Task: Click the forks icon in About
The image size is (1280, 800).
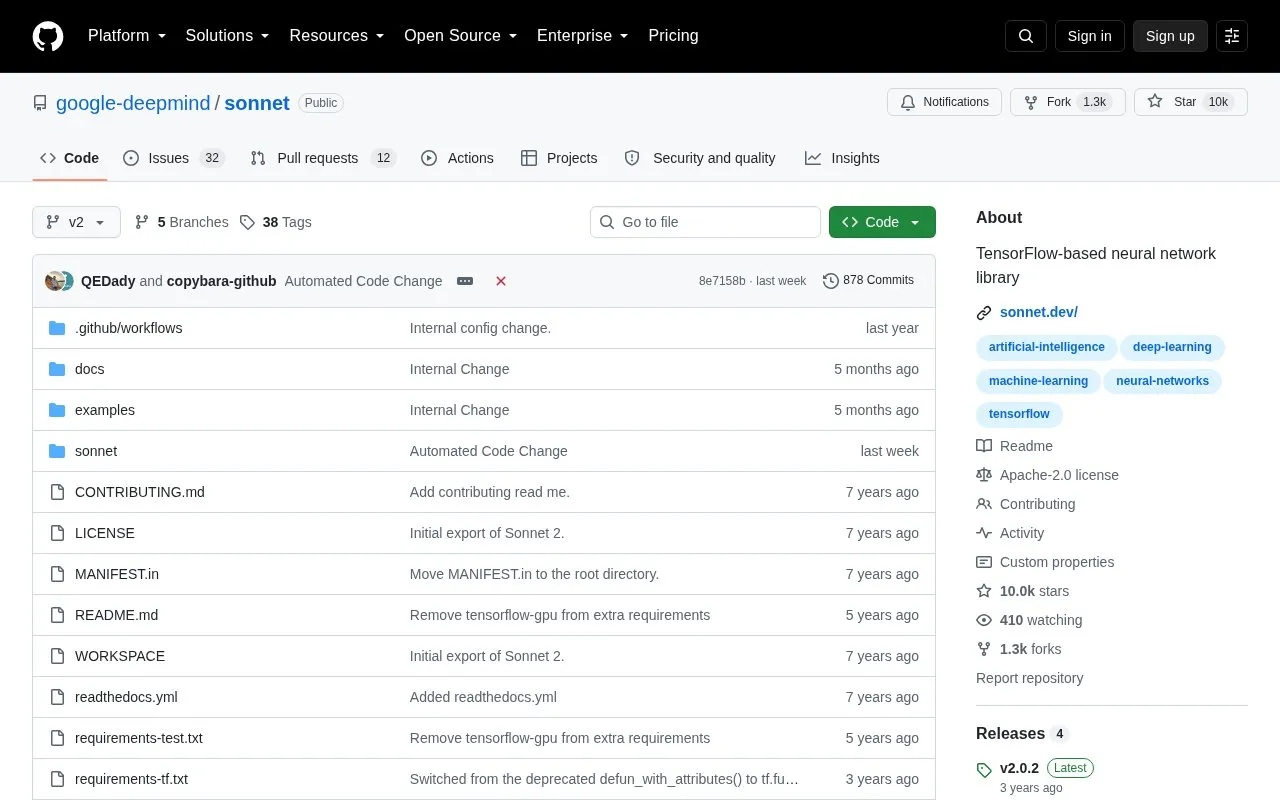Action: (984, 649)
